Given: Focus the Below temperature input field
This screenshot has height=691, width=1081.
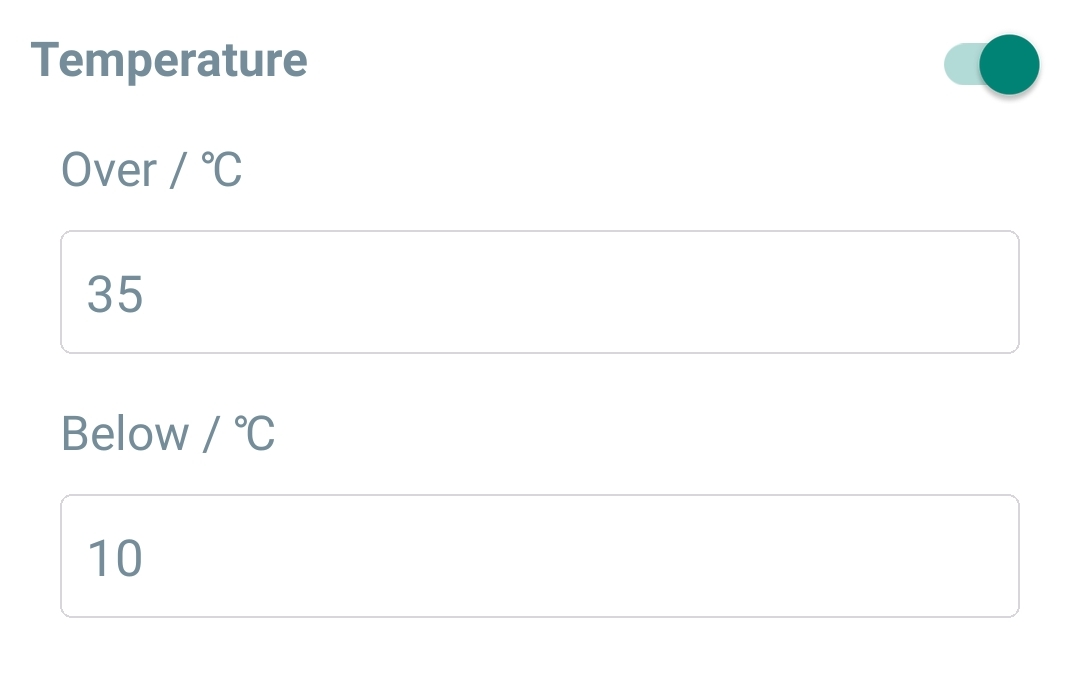Looking at the screenshot, I should (540, 556).
